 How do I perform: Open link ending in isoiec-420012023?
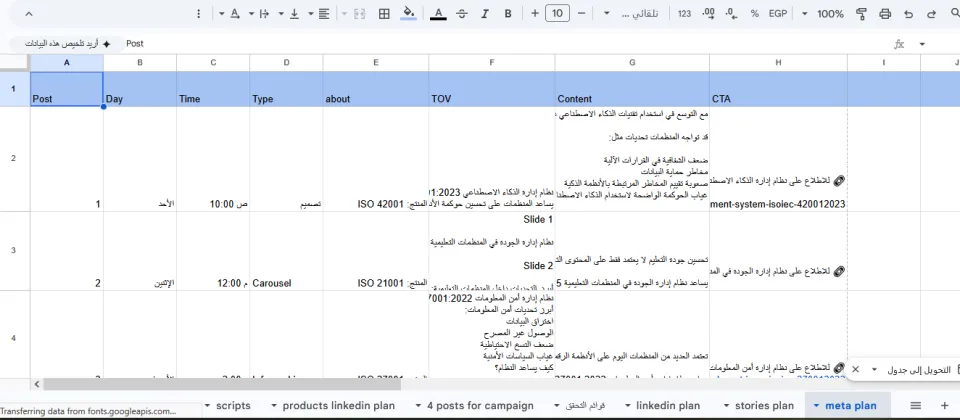click(x=778, y=204)
